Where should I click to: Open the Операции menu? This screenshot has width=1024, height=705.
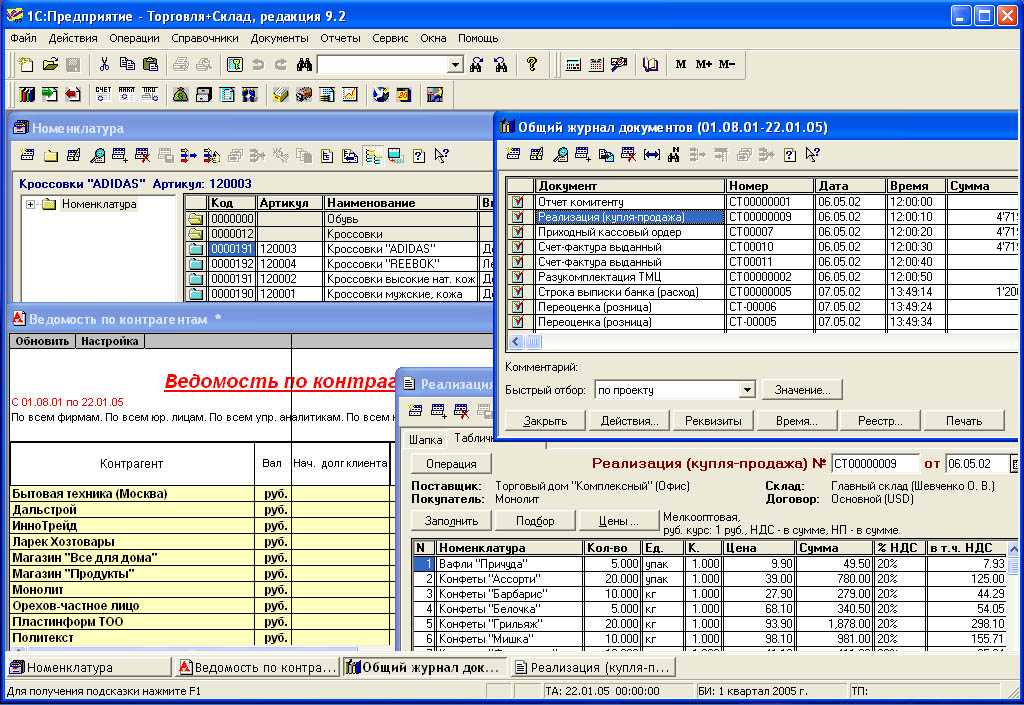134,38
